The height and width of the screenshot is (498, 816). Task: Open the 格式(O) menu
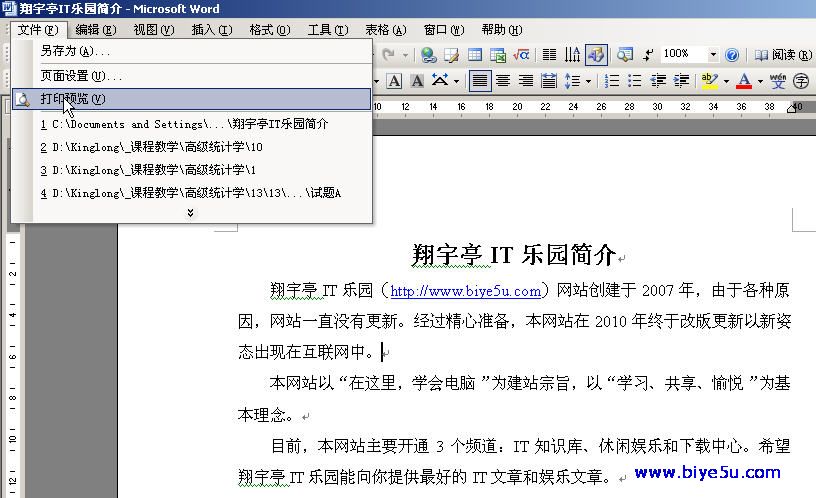tap(270, 30)
